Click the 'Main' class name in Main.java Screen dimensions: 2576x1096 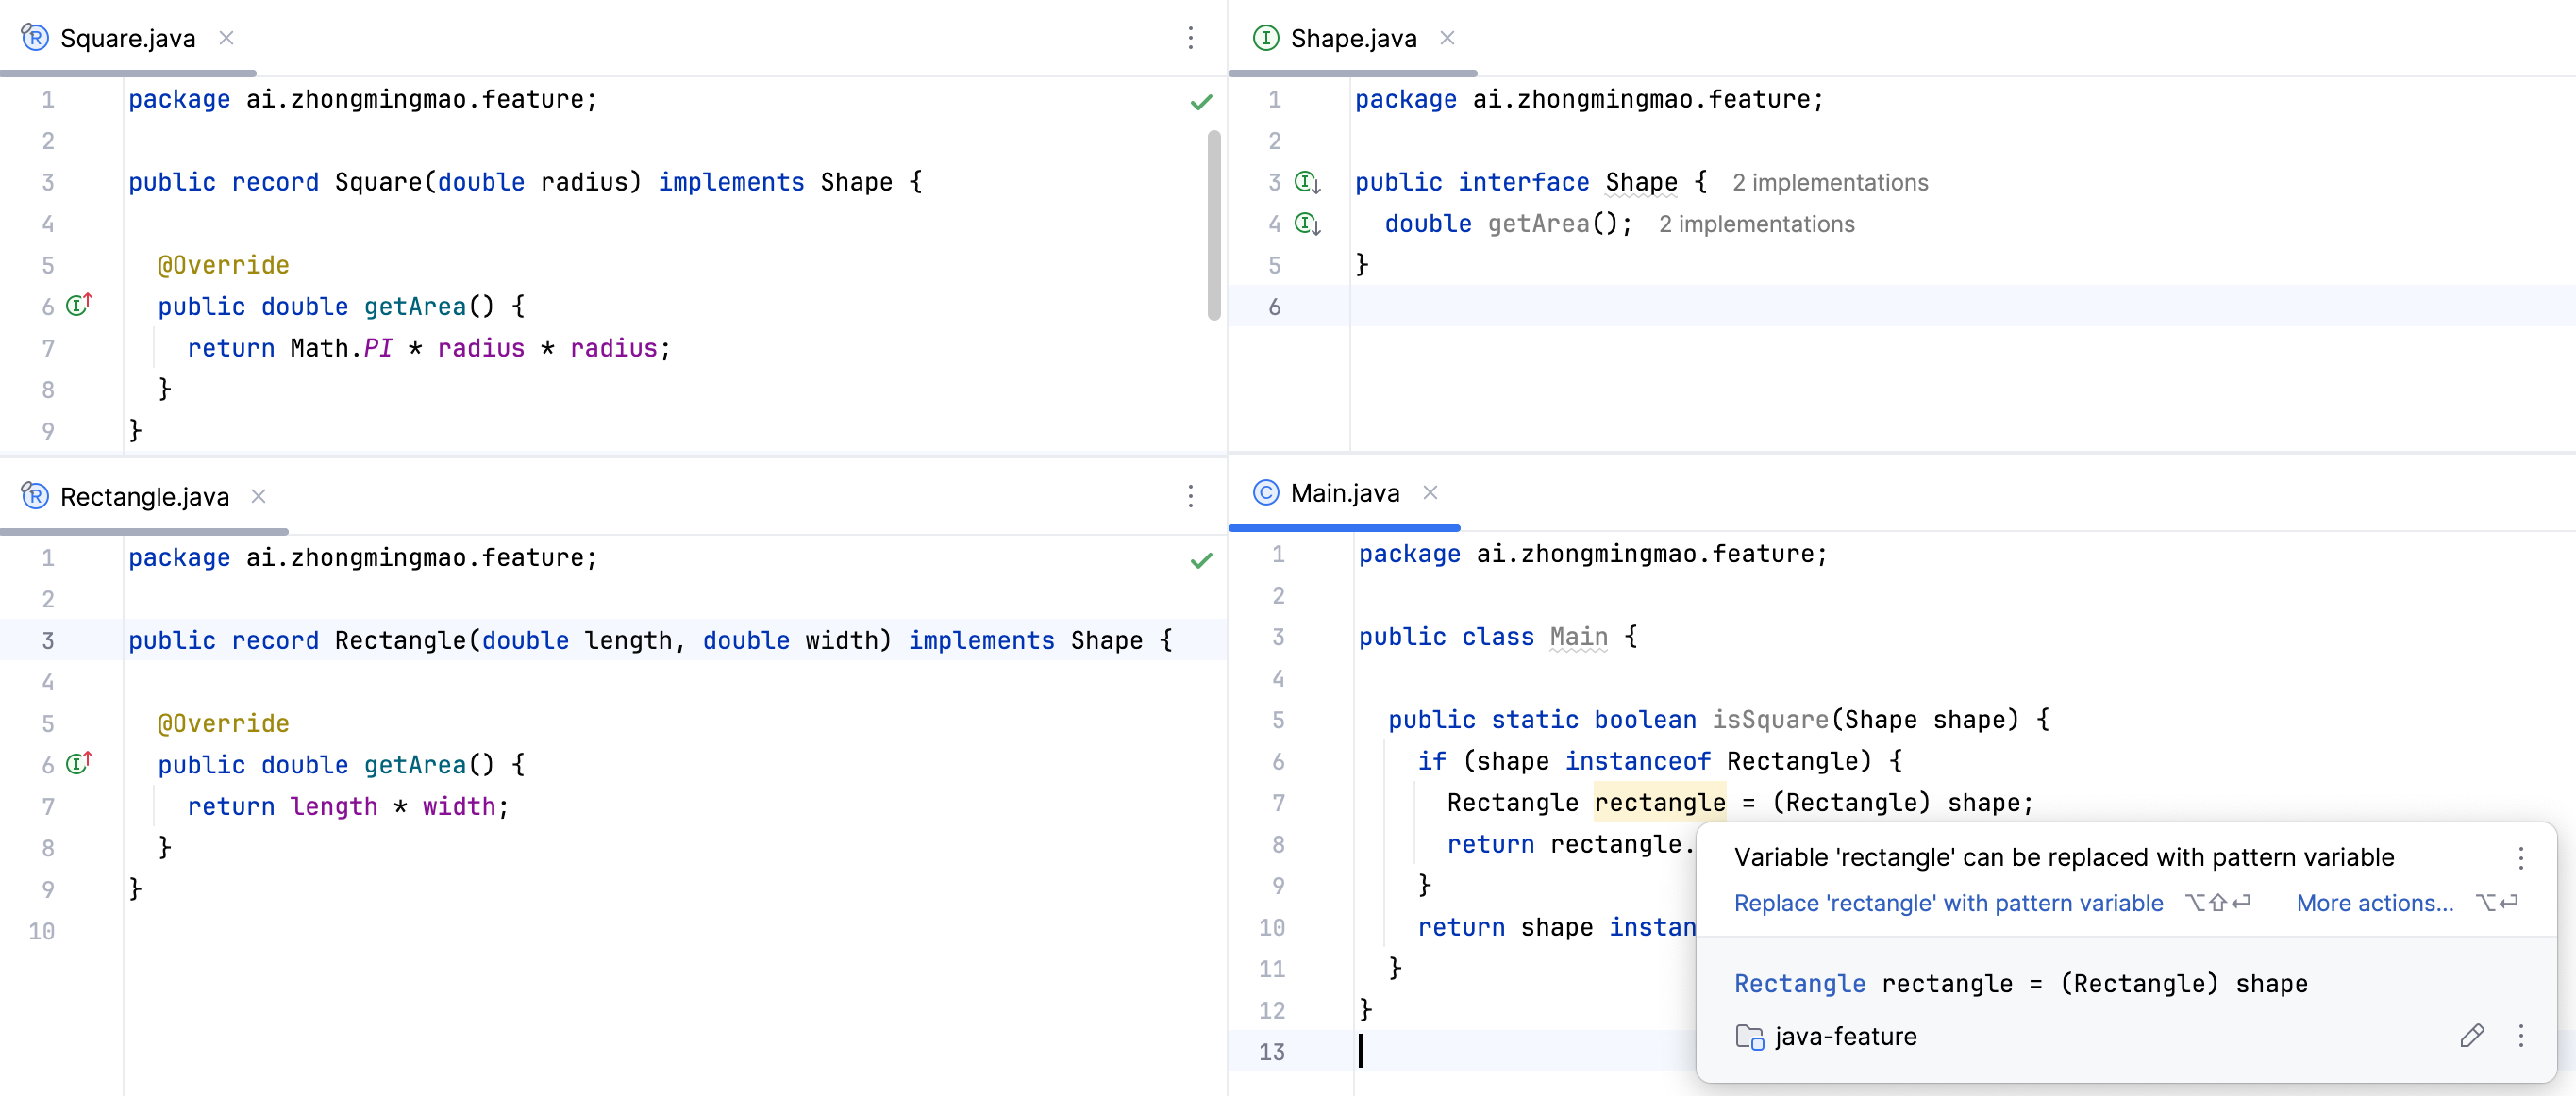tap(1578, 636)
